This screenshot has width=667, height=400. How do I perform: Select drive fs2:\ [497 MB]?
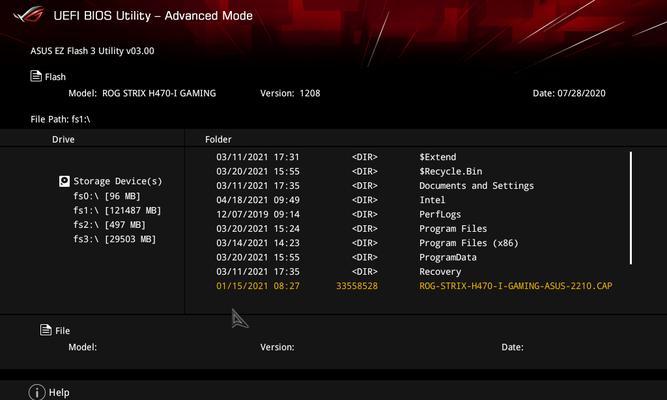click(109, 225)
